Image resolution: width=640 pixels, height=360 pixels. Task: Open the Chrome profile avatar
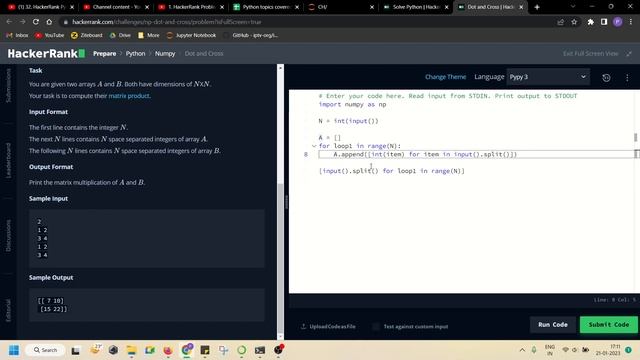click(x=618, y=22)
